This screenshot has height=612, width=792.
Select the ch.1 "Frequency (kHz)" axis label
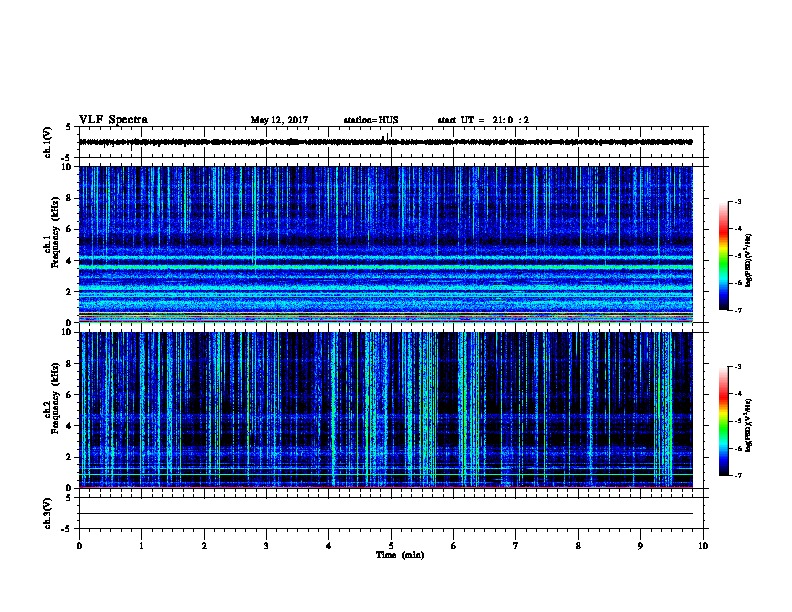[55, 232]
